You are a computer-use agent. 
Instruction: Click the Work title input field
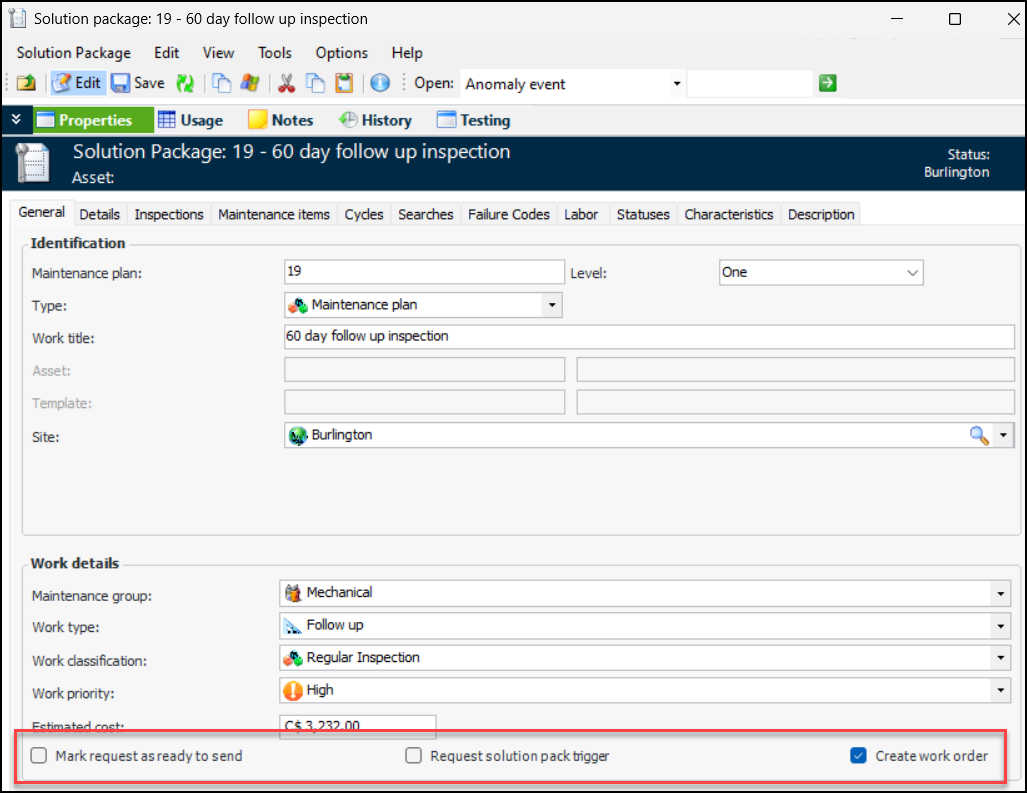coord(648,337)
